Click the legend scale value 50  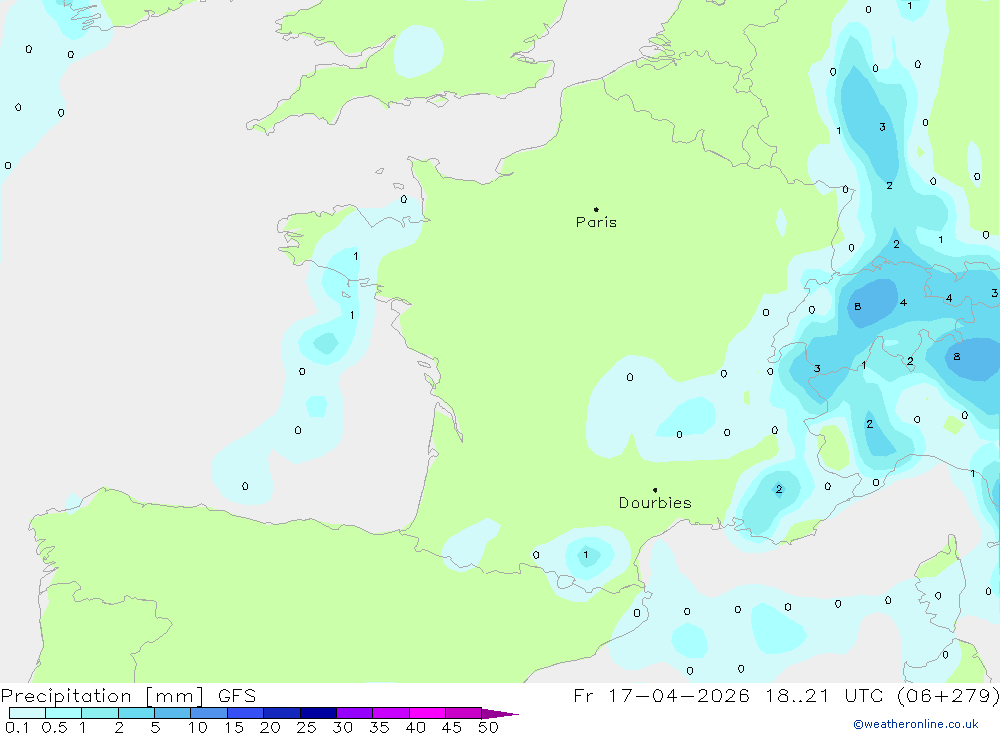(488, 727)
